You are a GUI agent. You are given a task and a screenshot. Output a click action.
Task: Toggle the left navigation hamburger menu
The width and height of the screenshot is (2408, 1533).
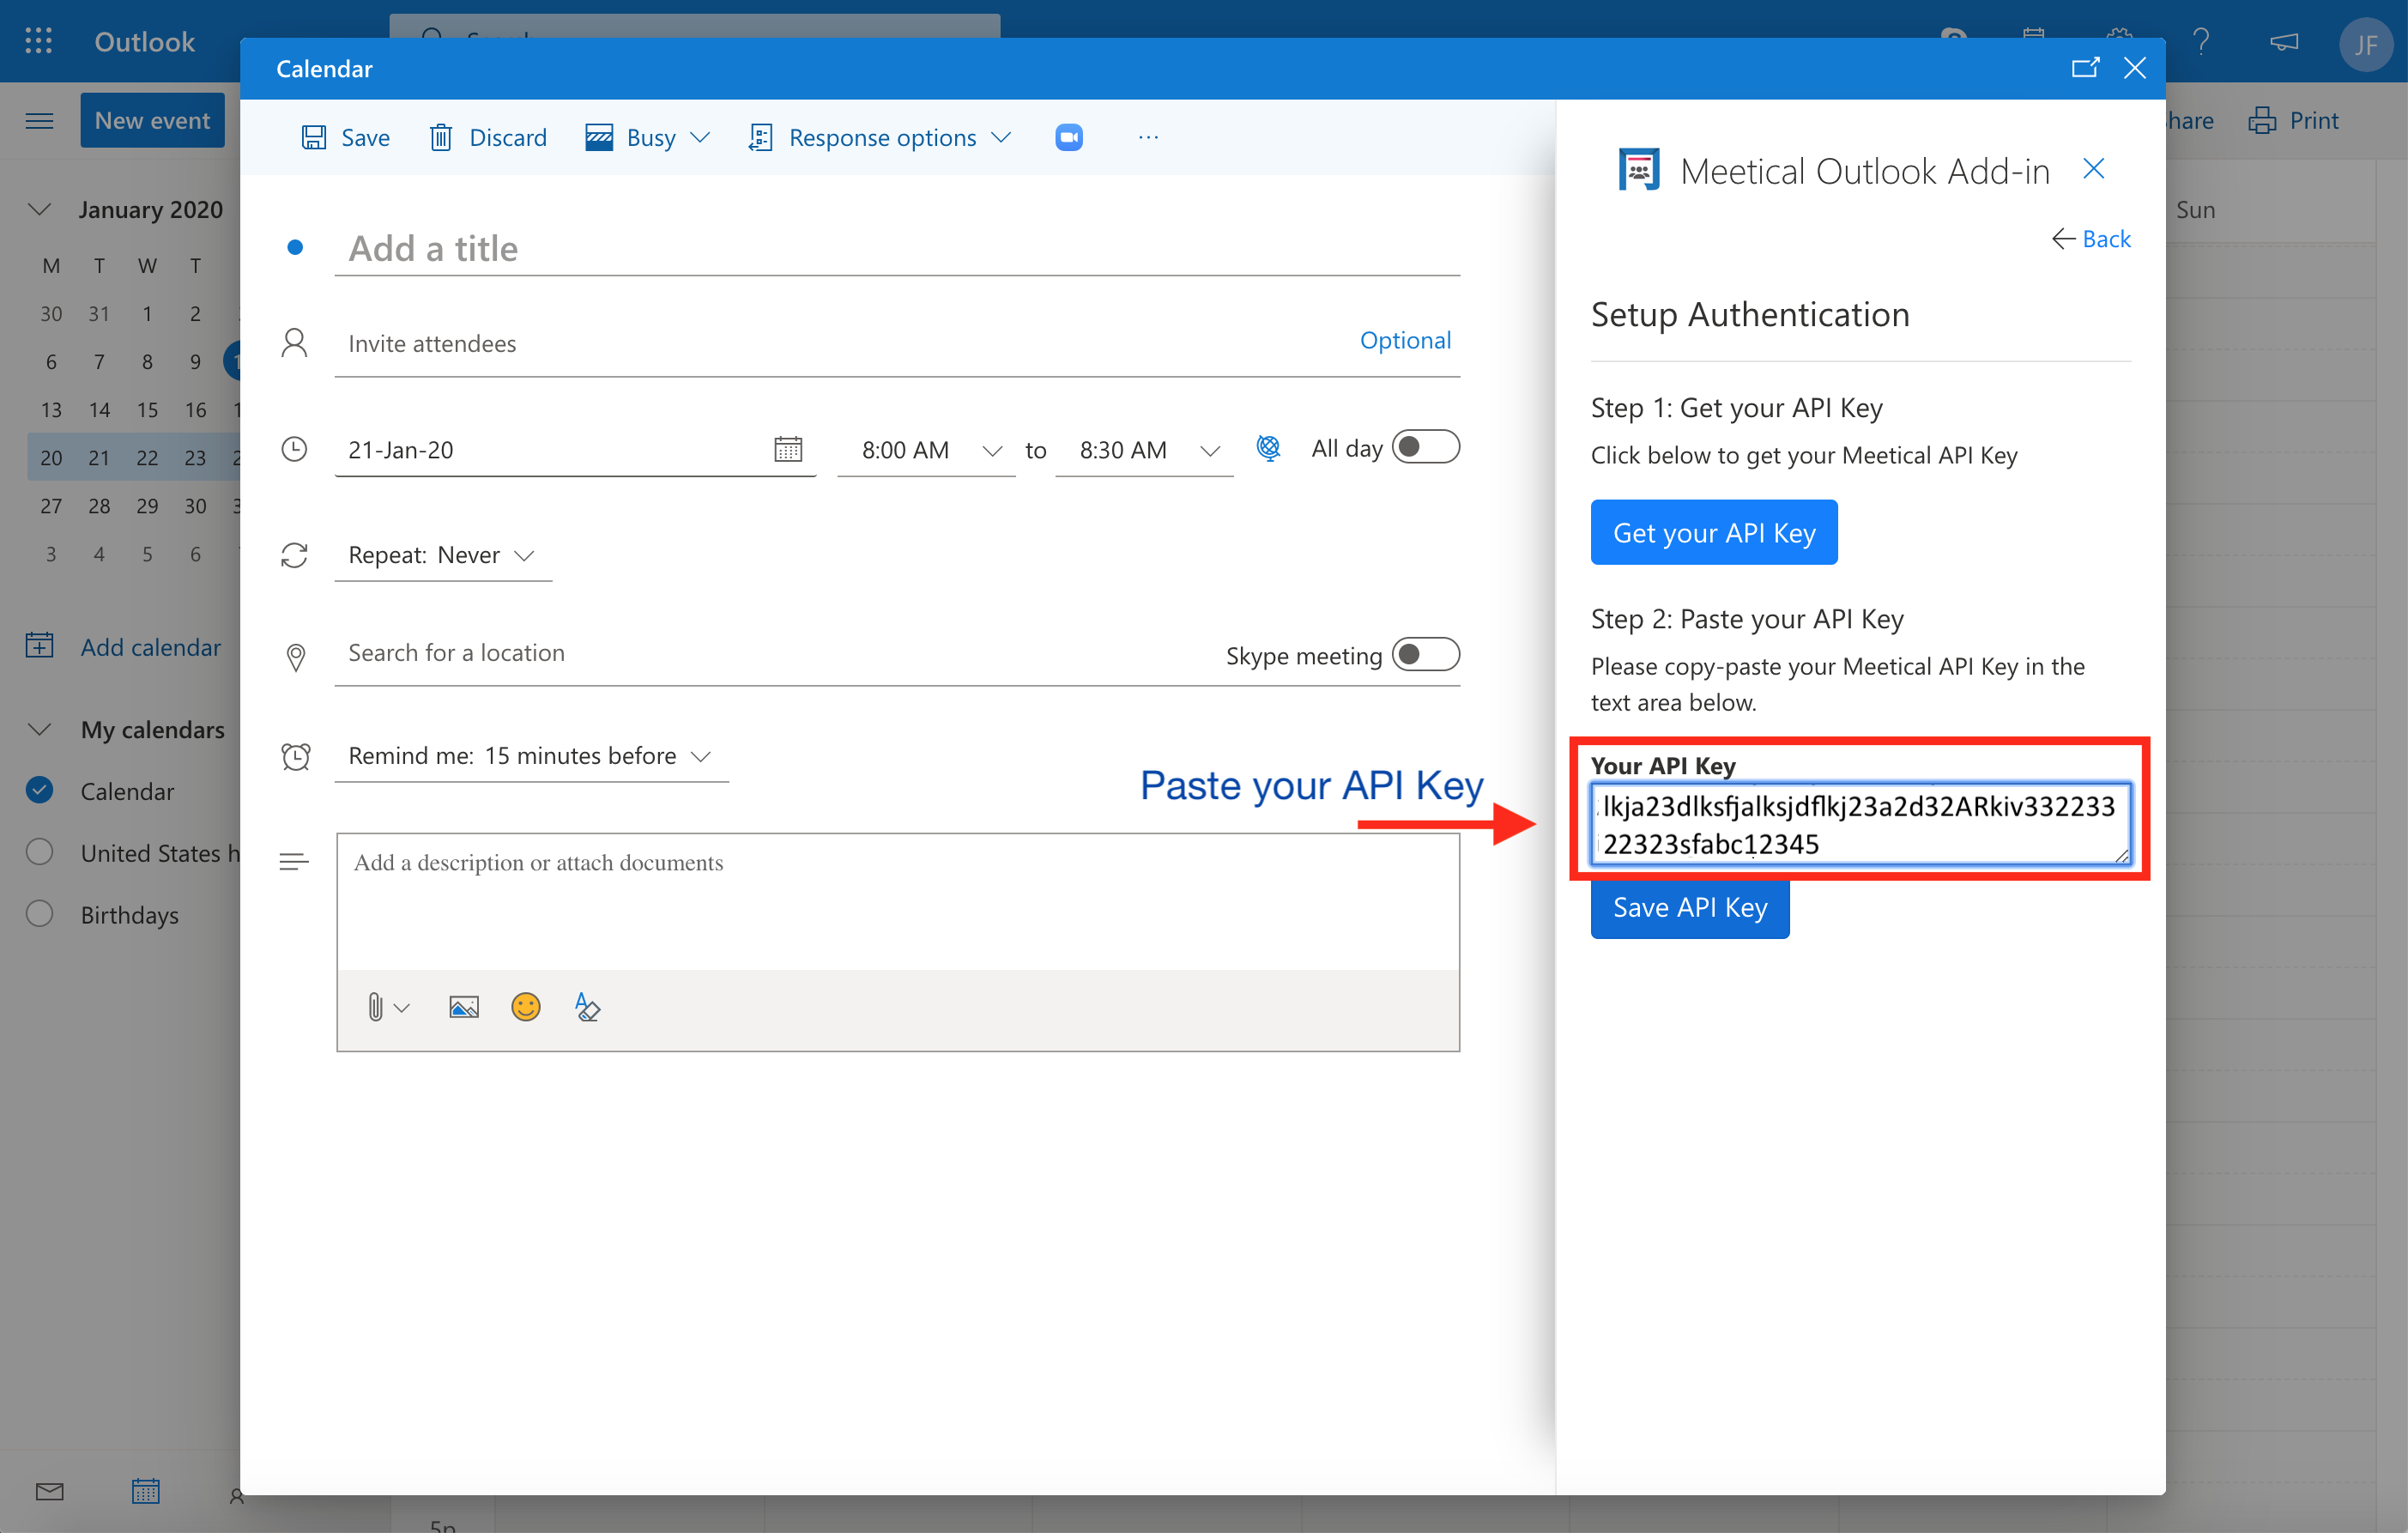point(39,121)
